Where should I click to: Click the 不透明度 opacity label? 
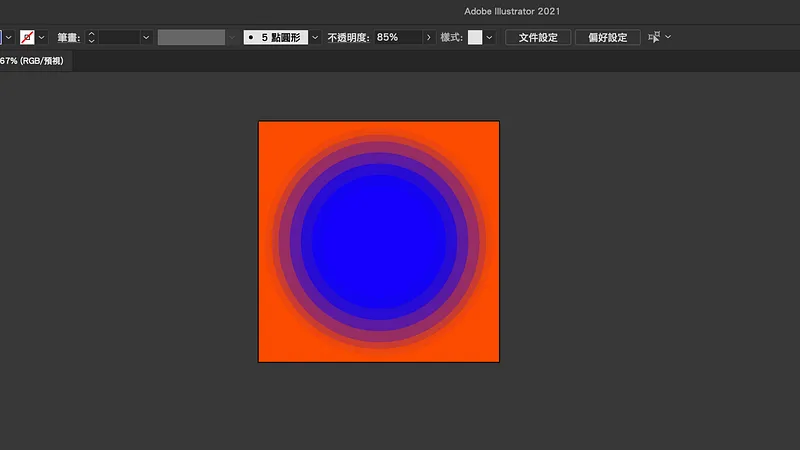coord(348,37)
